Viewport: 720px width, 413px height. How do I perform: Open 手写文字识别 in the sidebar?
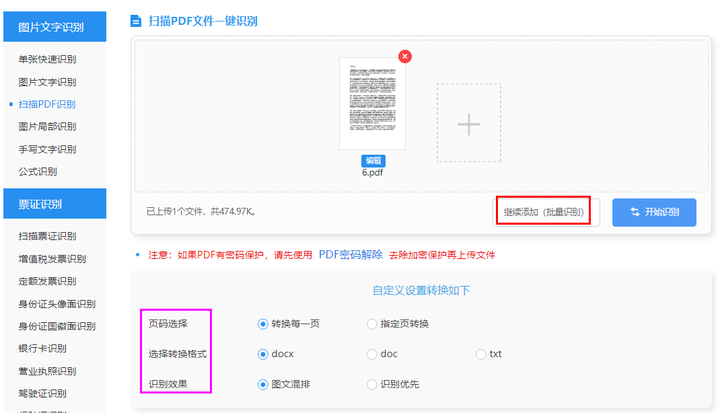47,149
